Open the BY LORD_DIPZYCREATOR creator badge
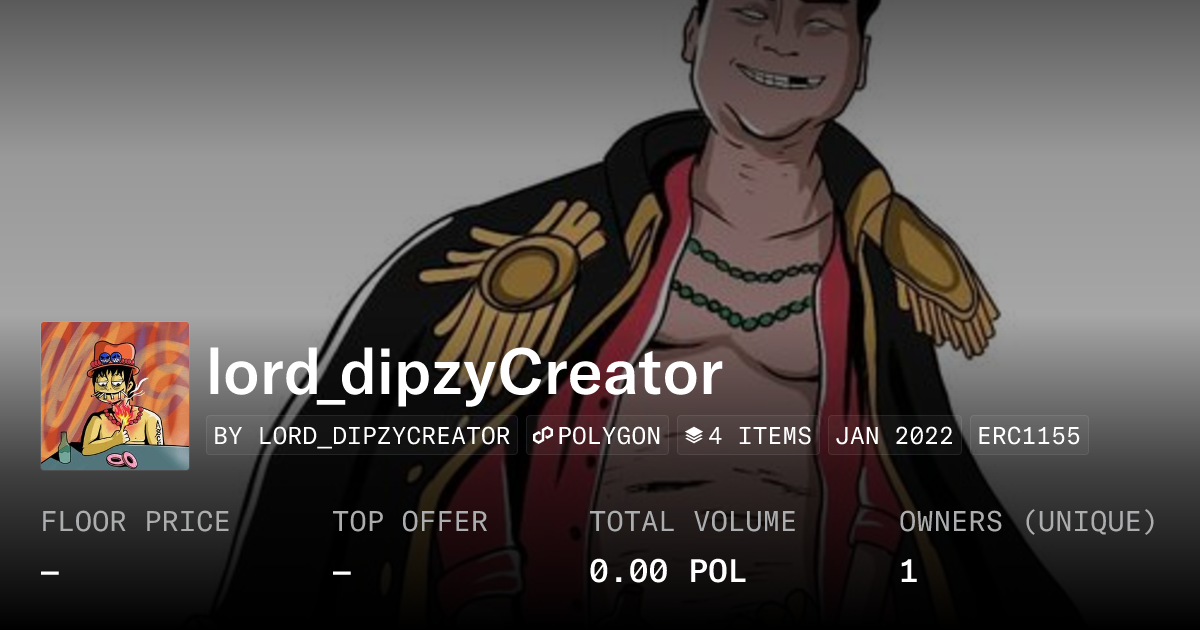 coord(362,436)
